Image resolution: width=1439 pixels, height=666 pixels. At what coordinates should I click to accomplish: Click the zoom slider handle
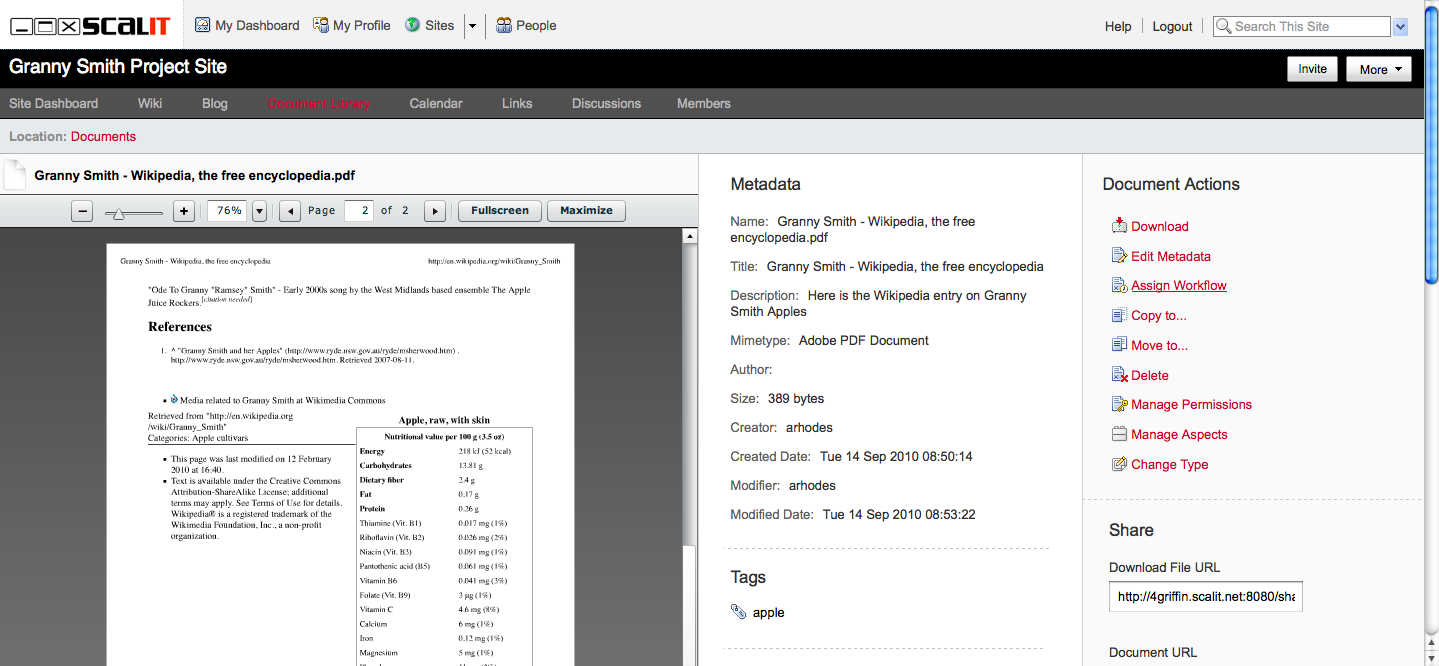[118, 212]
